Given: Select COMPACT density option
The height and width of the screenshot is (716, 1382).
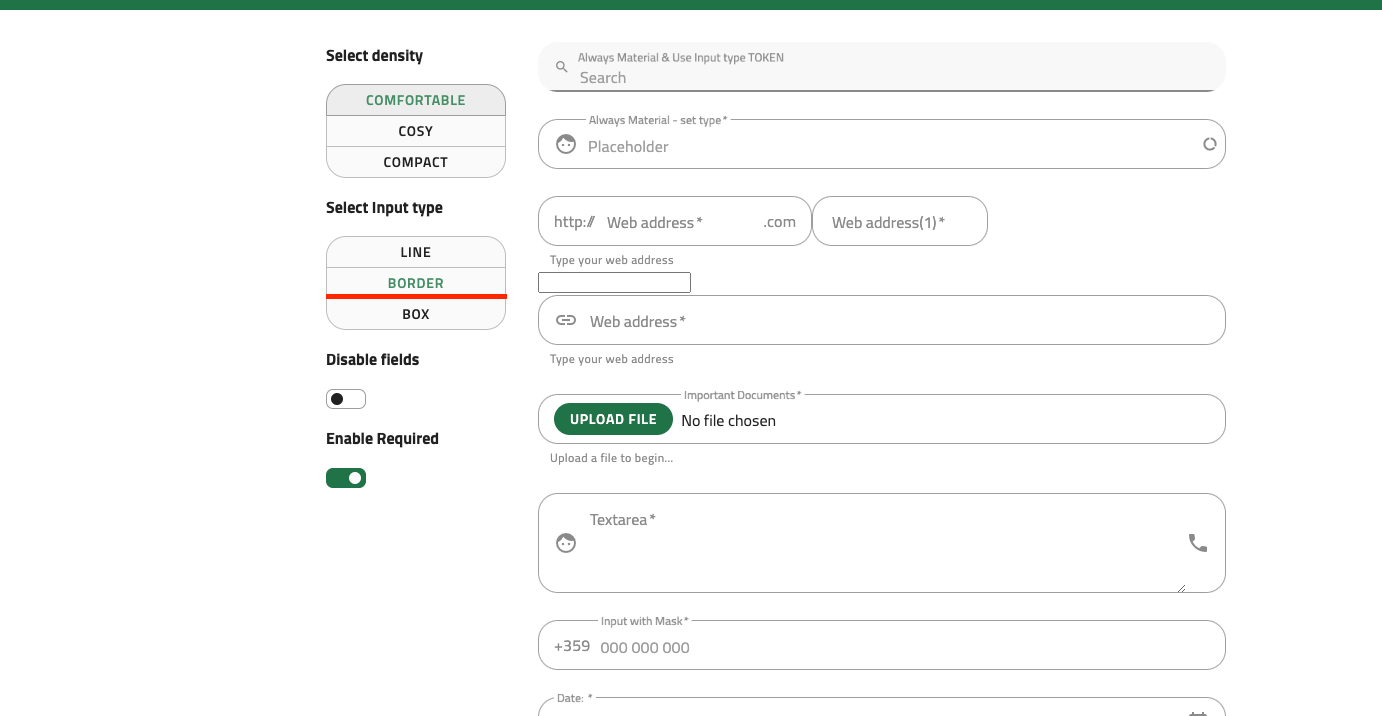Looking at the screenshot, I should pyautogui.click(x=416, y=162).
